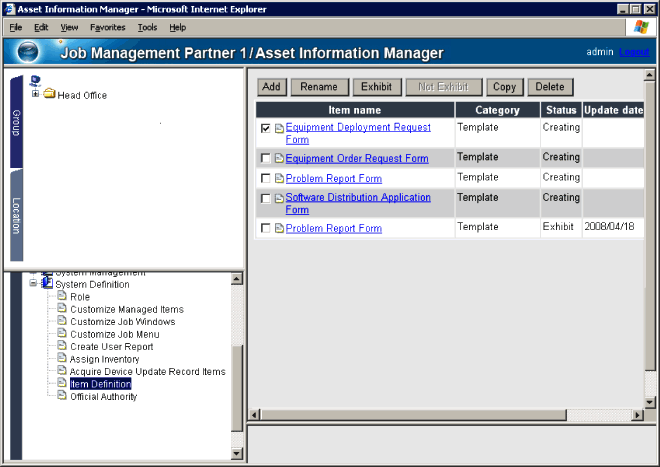Image resolution: width=660 pixels, height=467 pixels.
Task: Click the Internet Explorer icon in the title bar
Action: coord(9,9)
